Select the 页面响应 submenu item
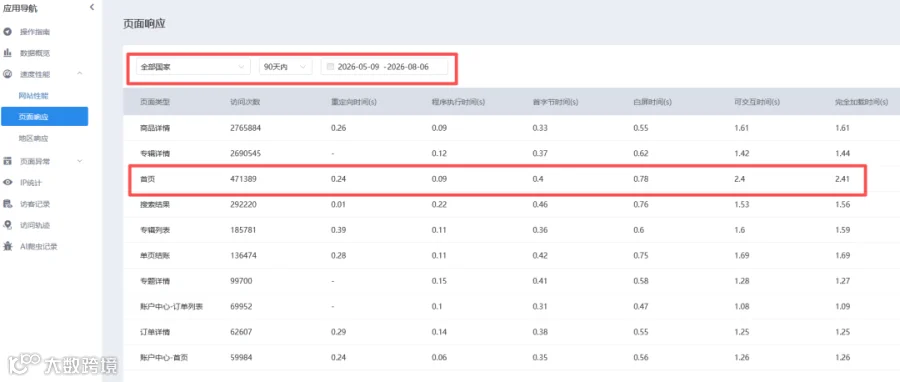 tap(45, 116)
